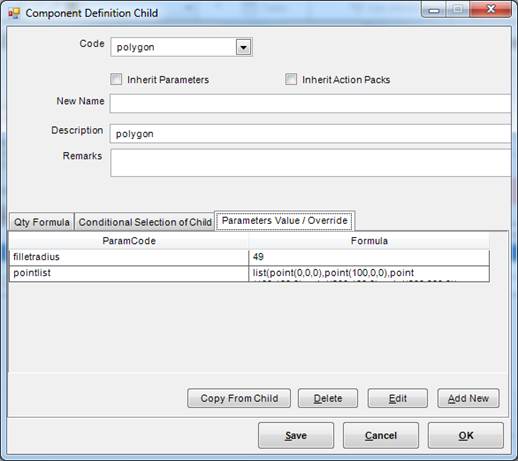Focus the New Name text field
The image size is (518, 461).
pyautogui.click(x=310, y=103)
